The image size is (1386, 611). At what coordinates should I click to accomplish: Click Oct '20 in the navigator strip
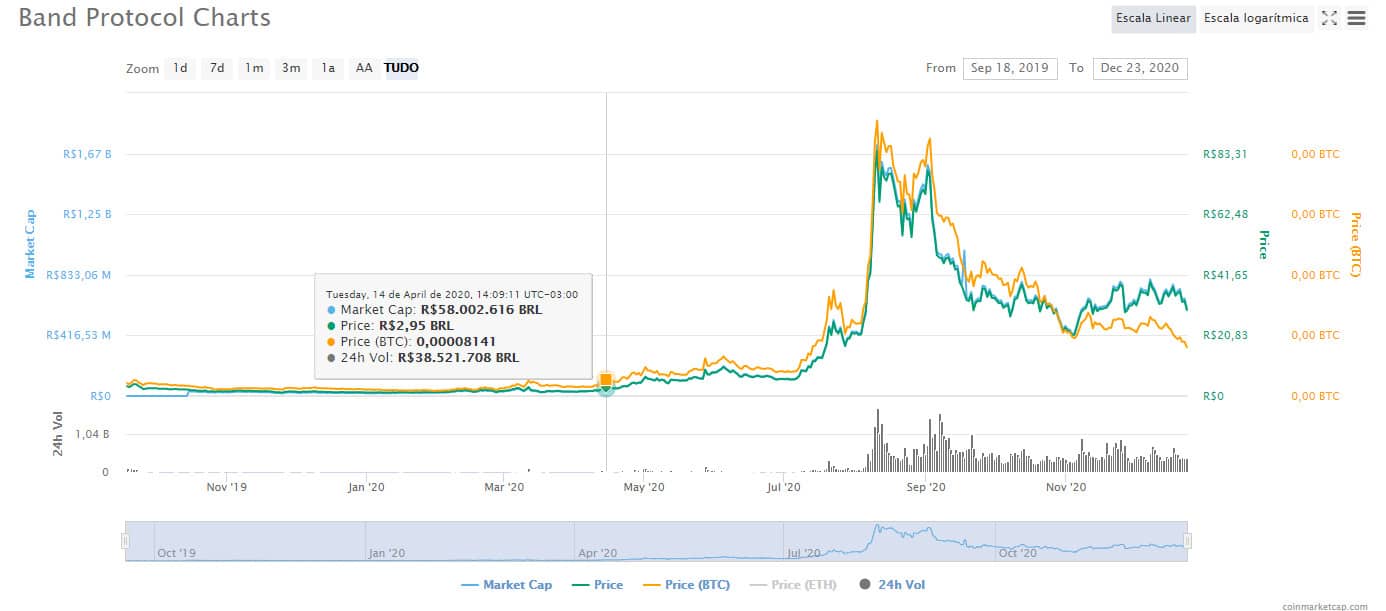(x=1018, y=553)
